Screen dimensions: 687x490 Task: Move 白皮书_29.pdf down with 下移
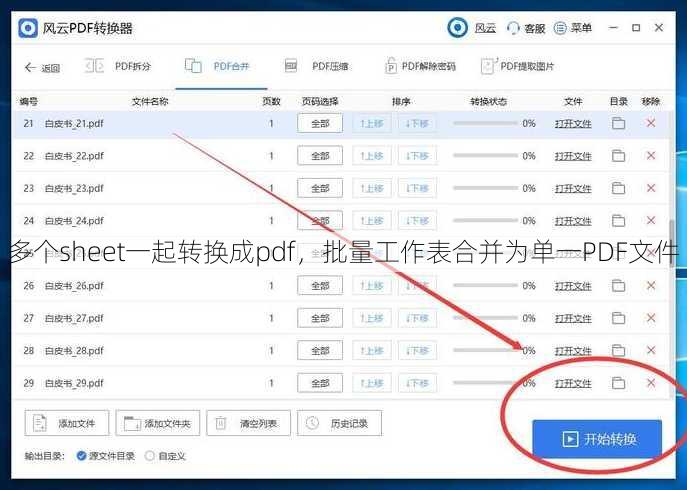pyautogui.click(x=417, y=383)
